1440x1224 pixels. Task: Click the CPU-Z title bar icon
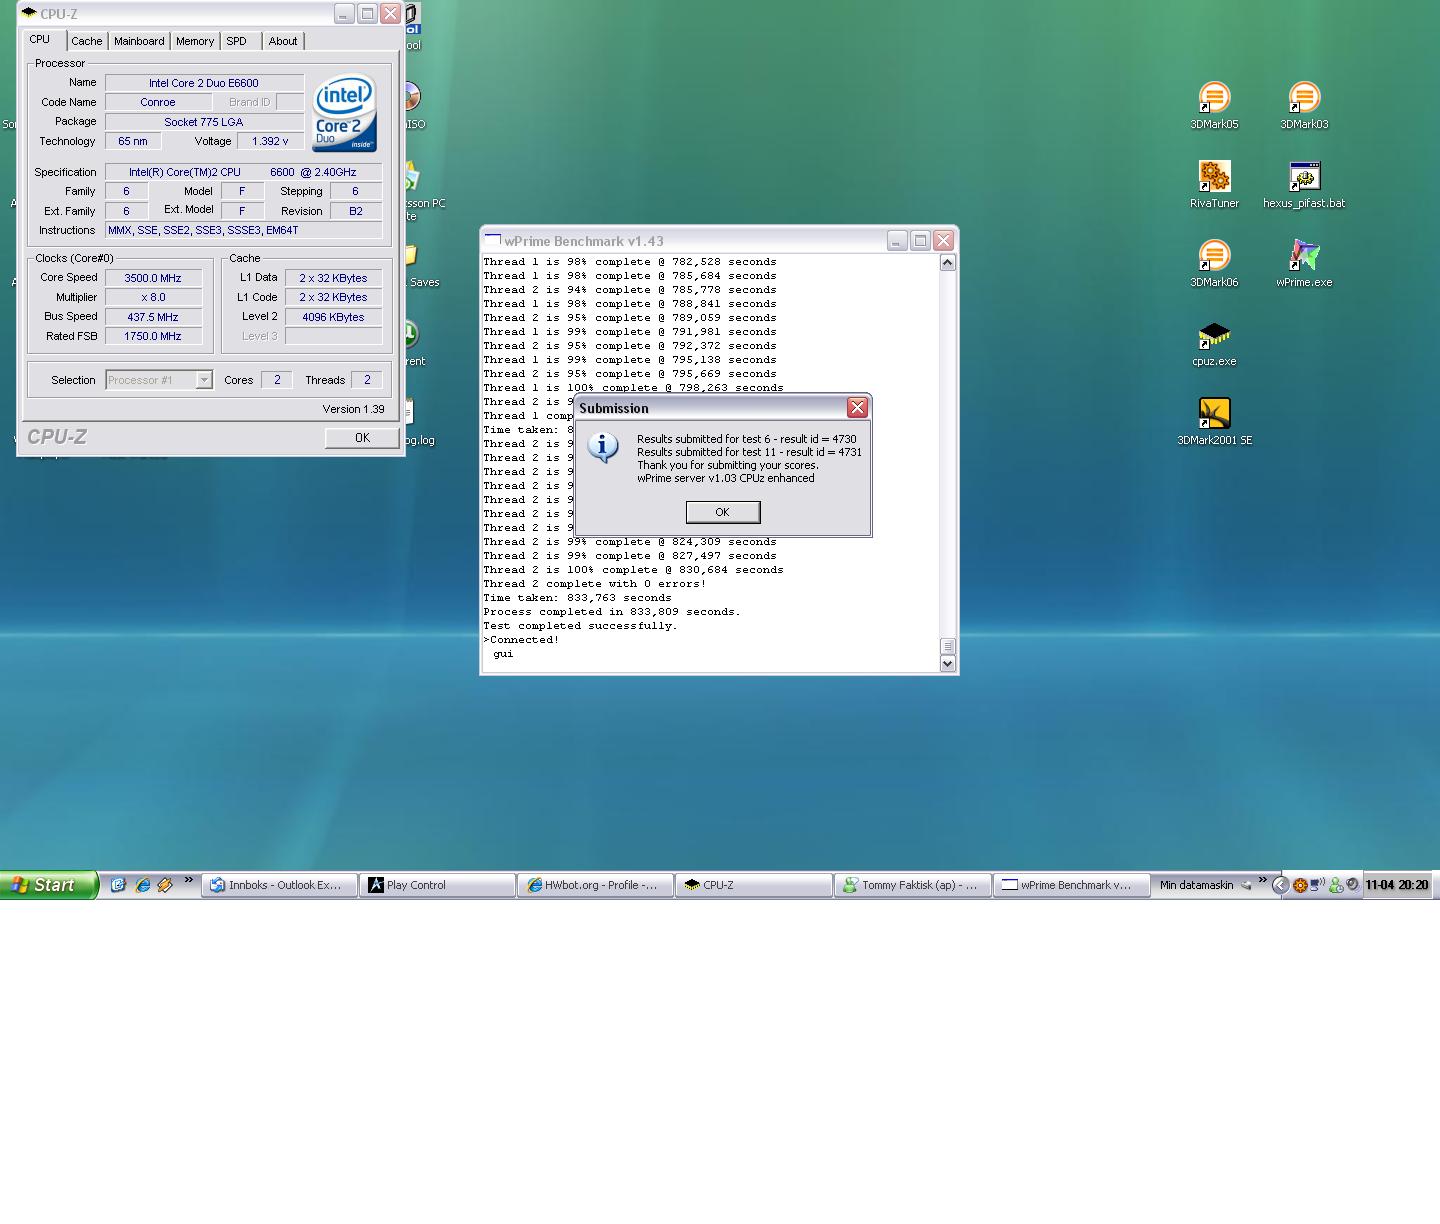[29, 14]
